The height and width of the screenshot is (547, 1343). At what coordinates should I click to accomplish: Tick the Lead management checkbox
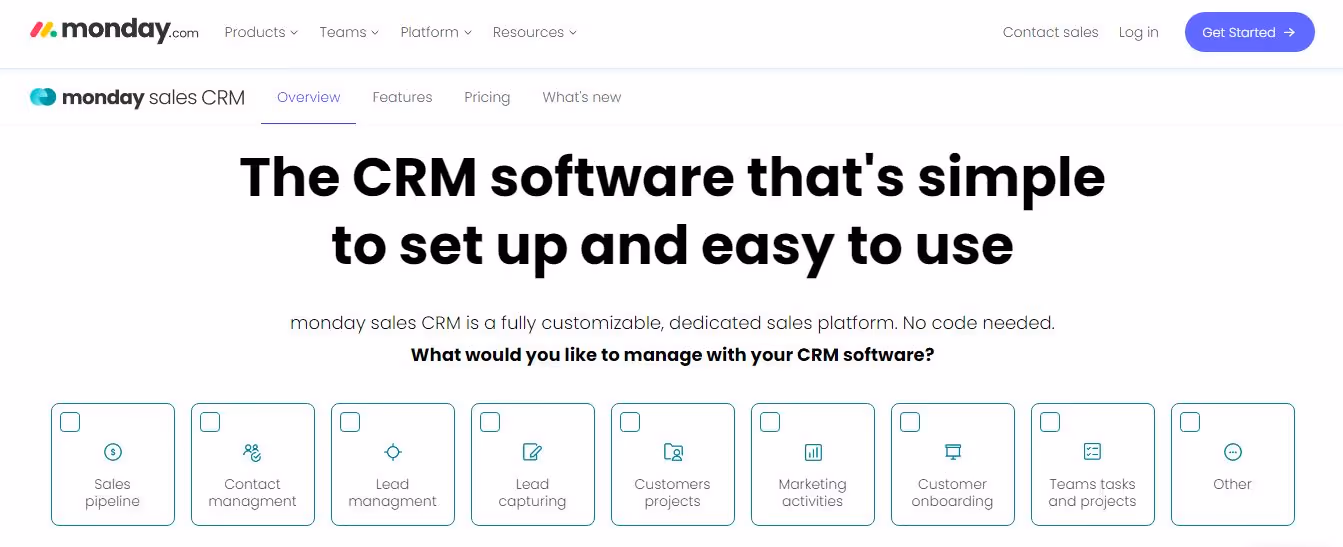350,422
